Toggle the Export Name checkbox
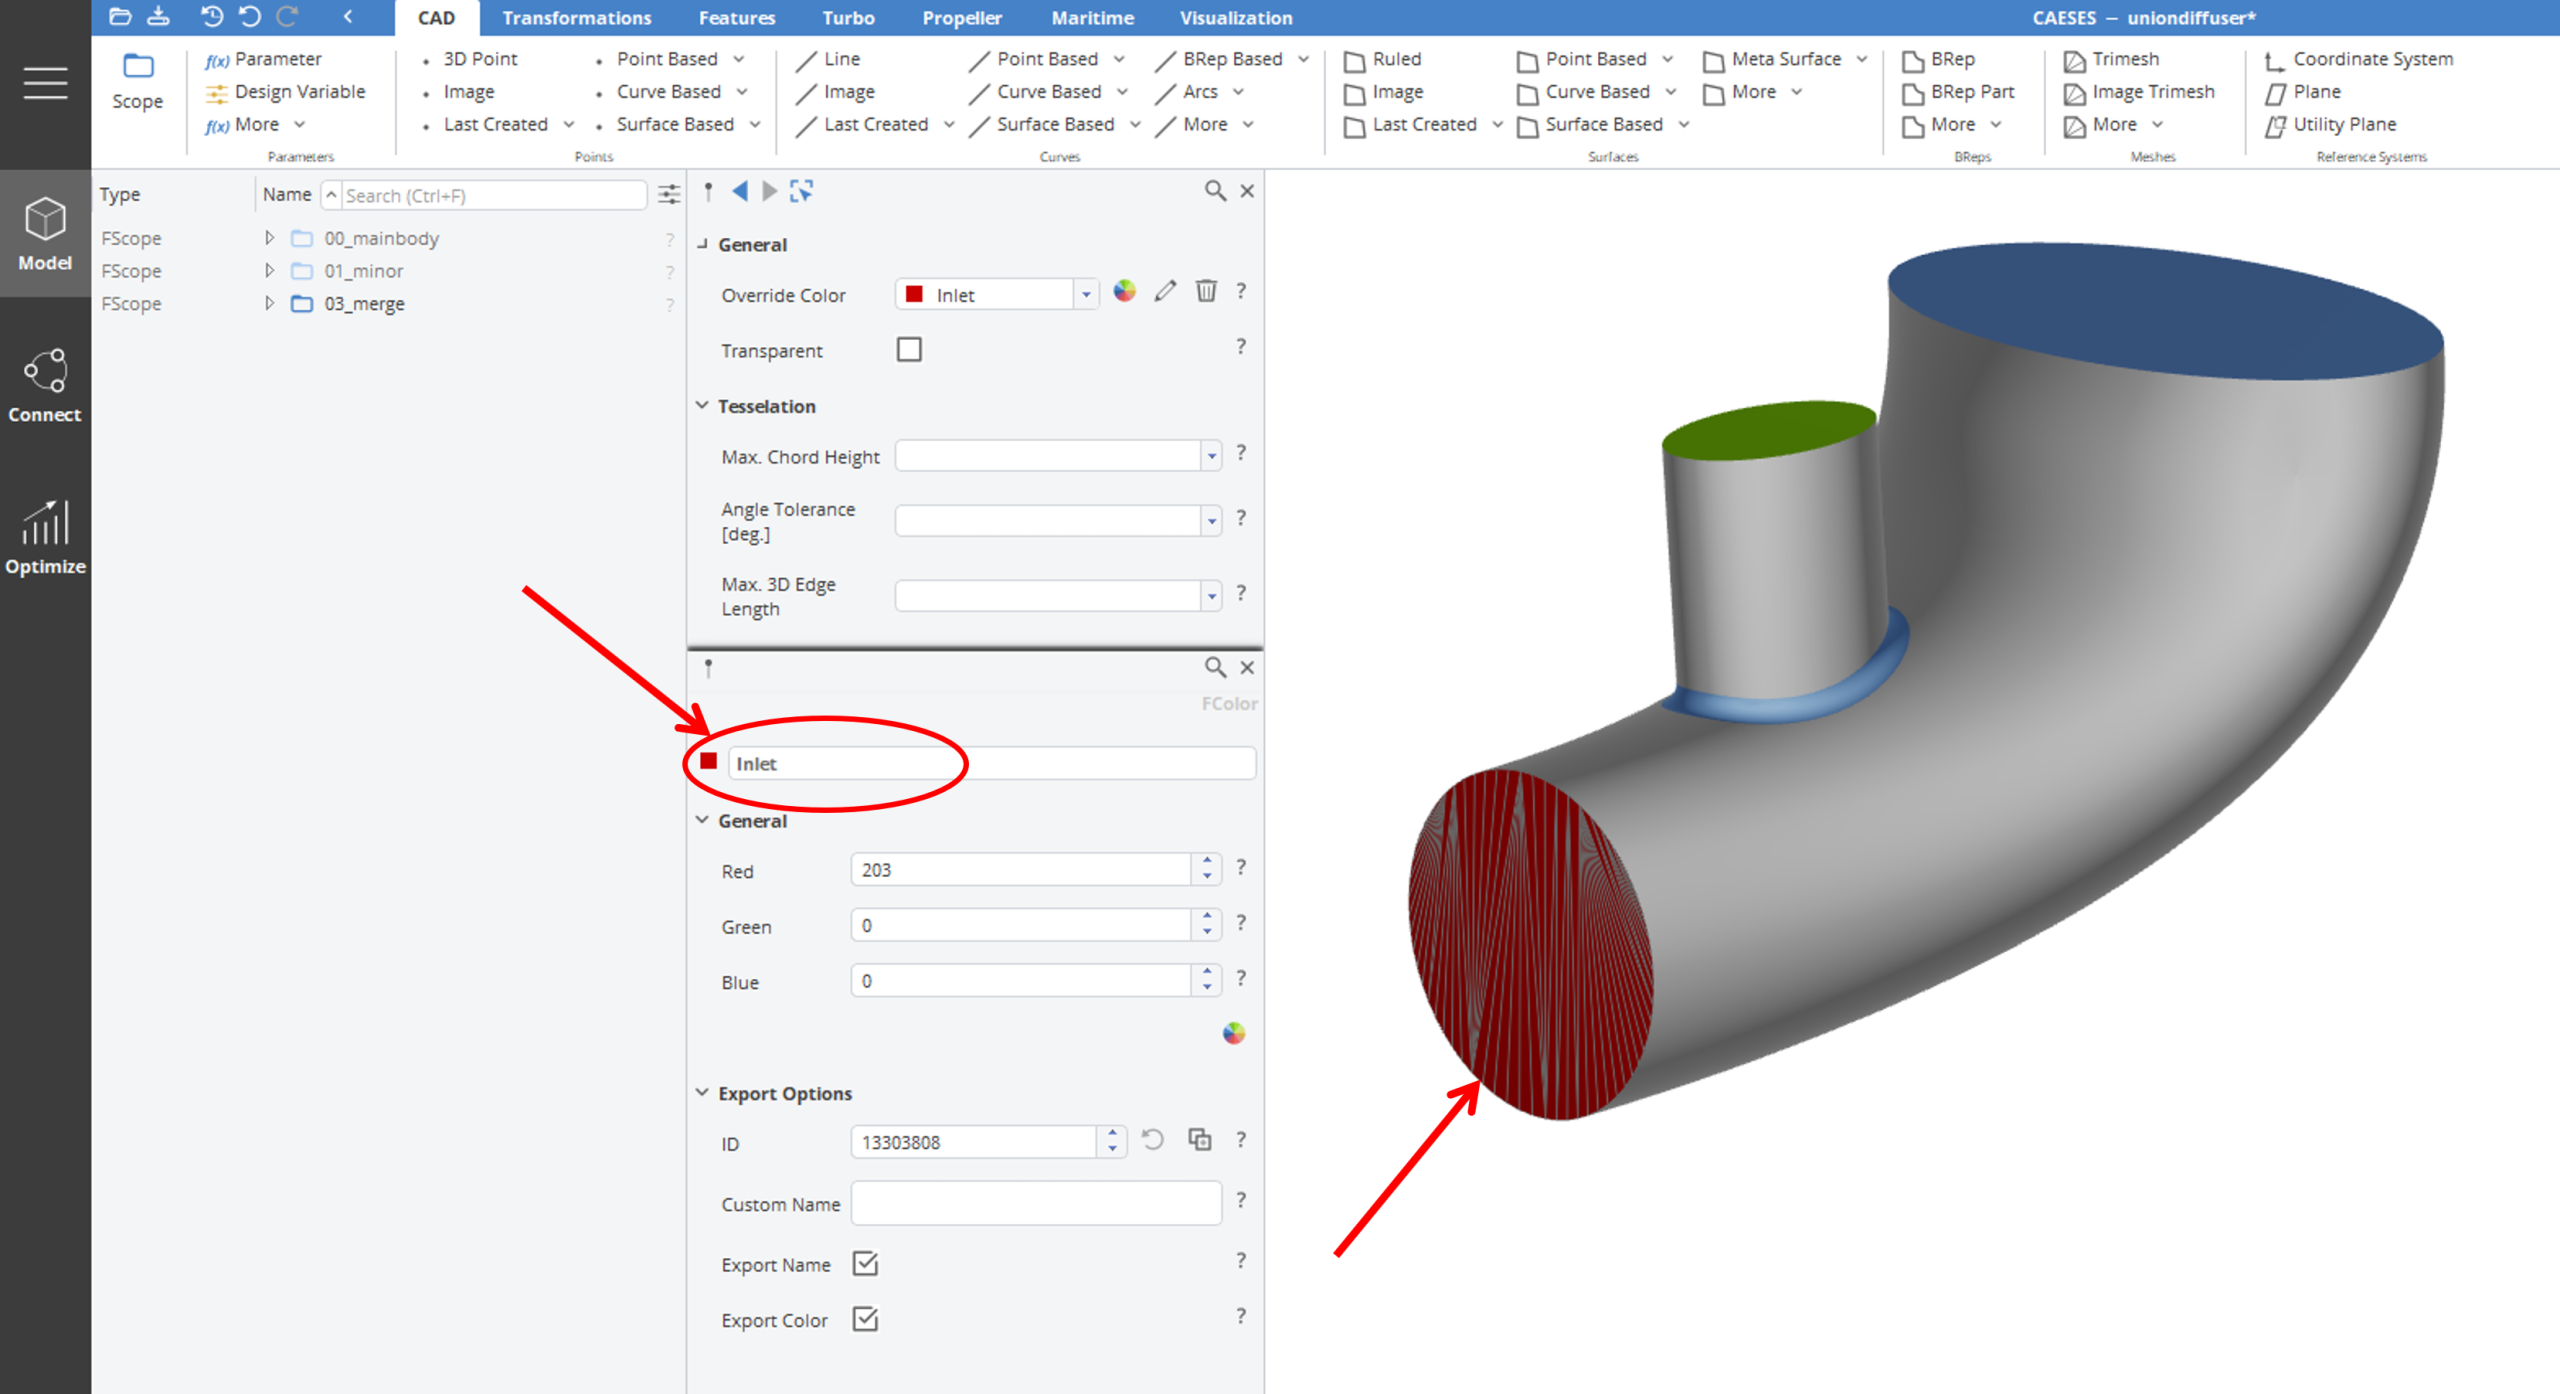 (865, 1264)
